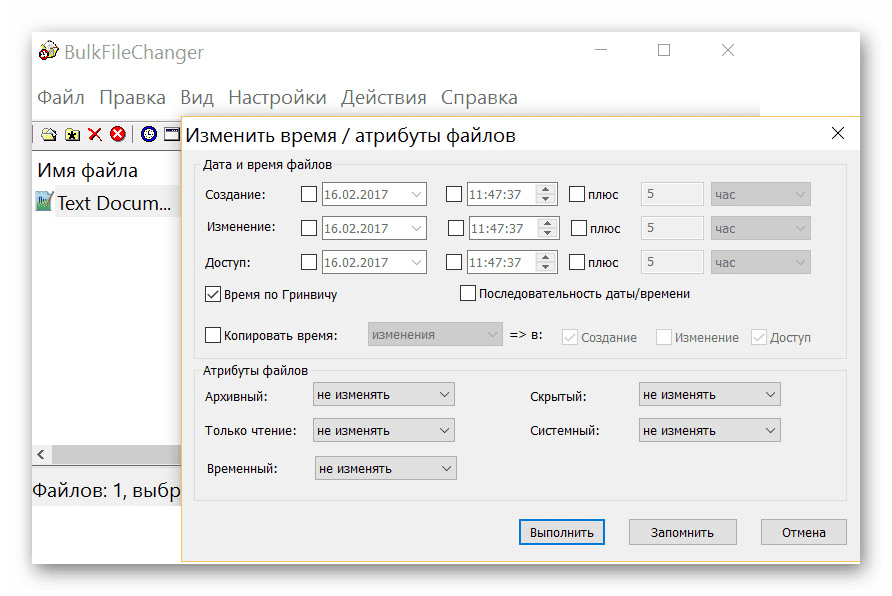Enable the Создание date checkbox
This screenshot has height=596, width=892.
click(309, 194)
